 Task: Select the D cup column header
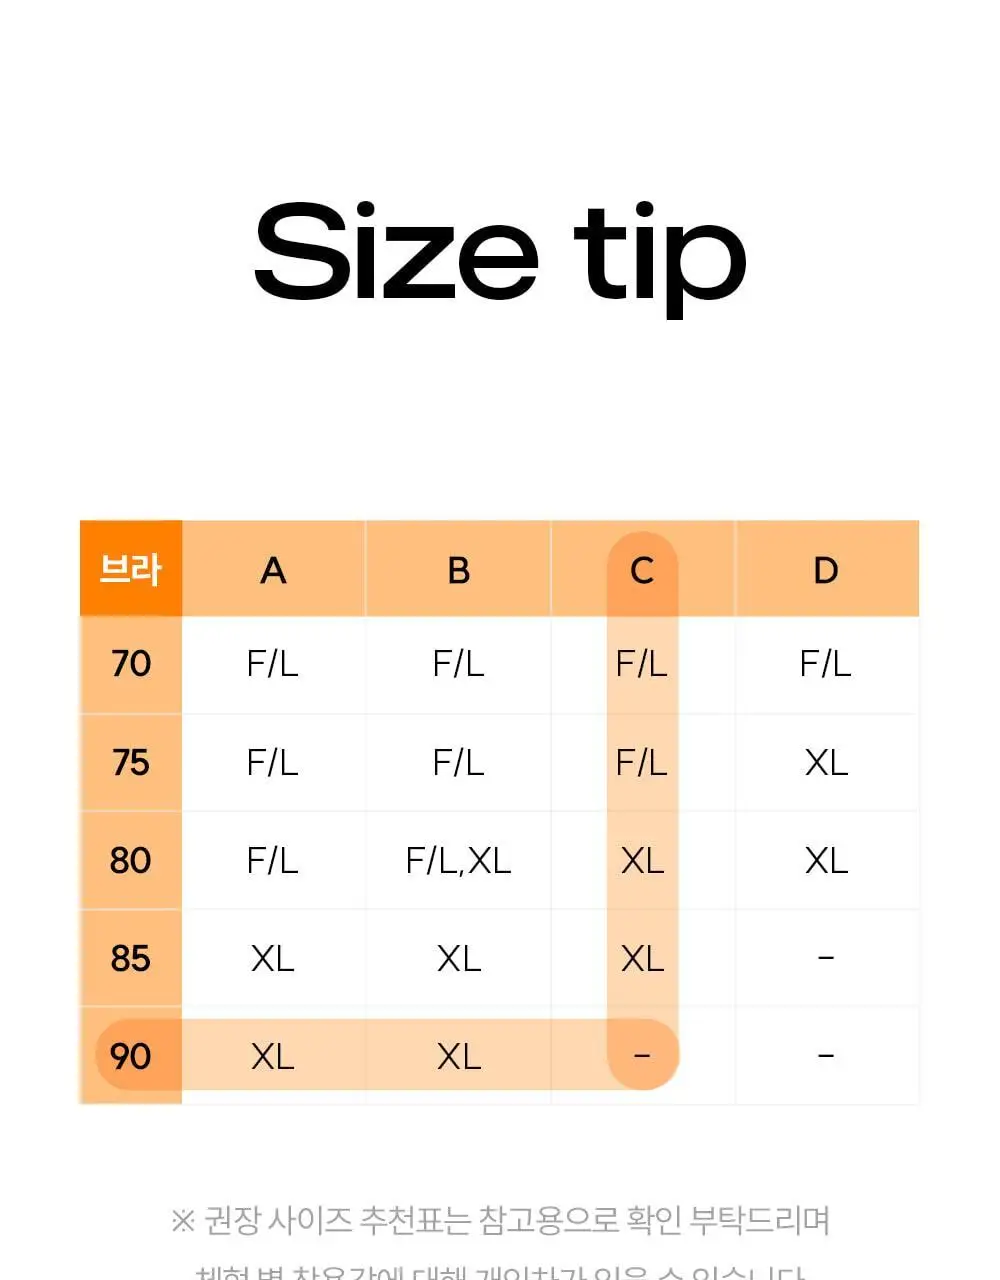[x=827, y=569]
